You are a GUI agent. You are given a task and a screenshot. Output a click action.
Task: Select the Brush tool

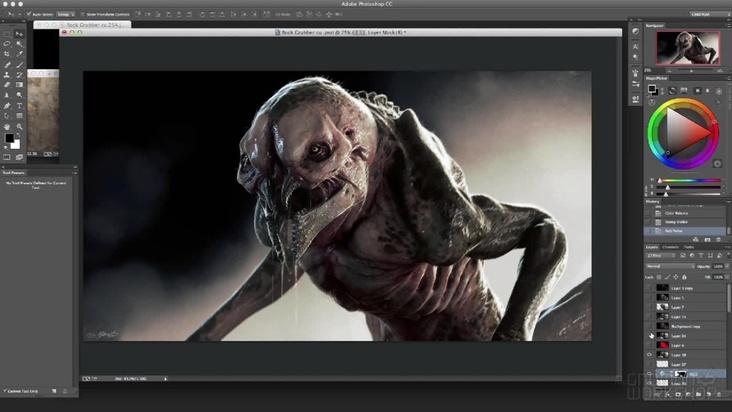tap(19, 64)
